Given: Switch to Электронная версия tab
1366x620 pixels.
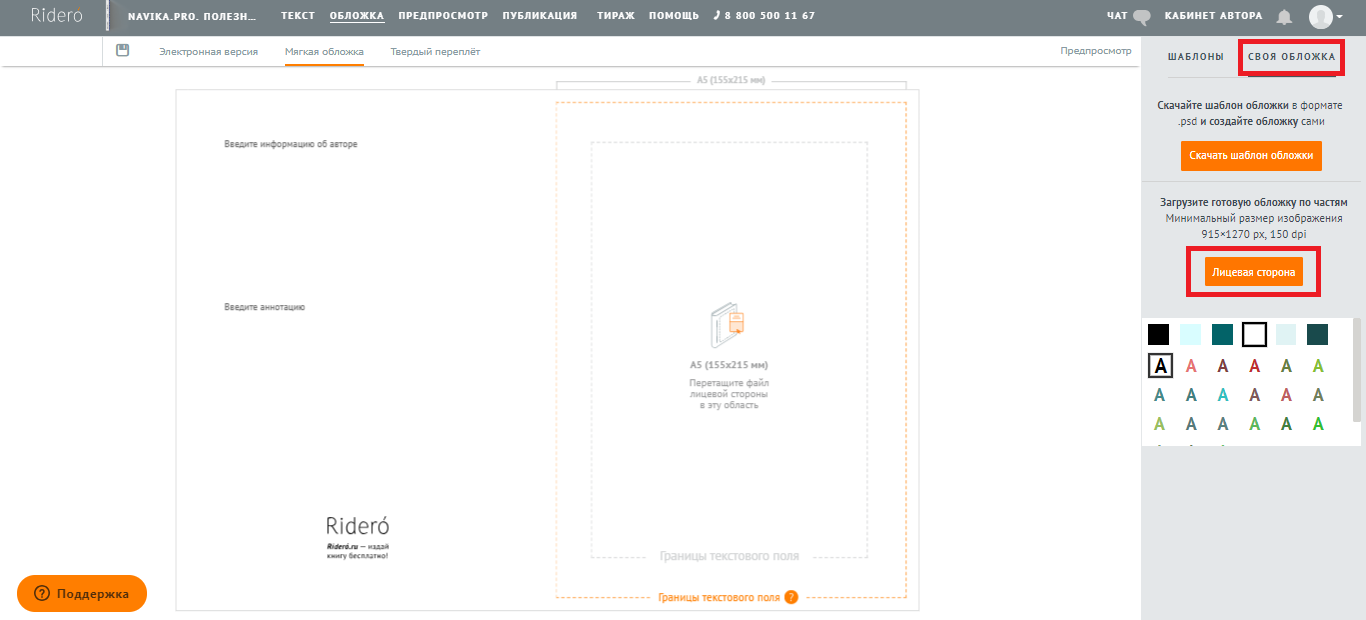Looking at the screenshot, I should coord(208,51).
